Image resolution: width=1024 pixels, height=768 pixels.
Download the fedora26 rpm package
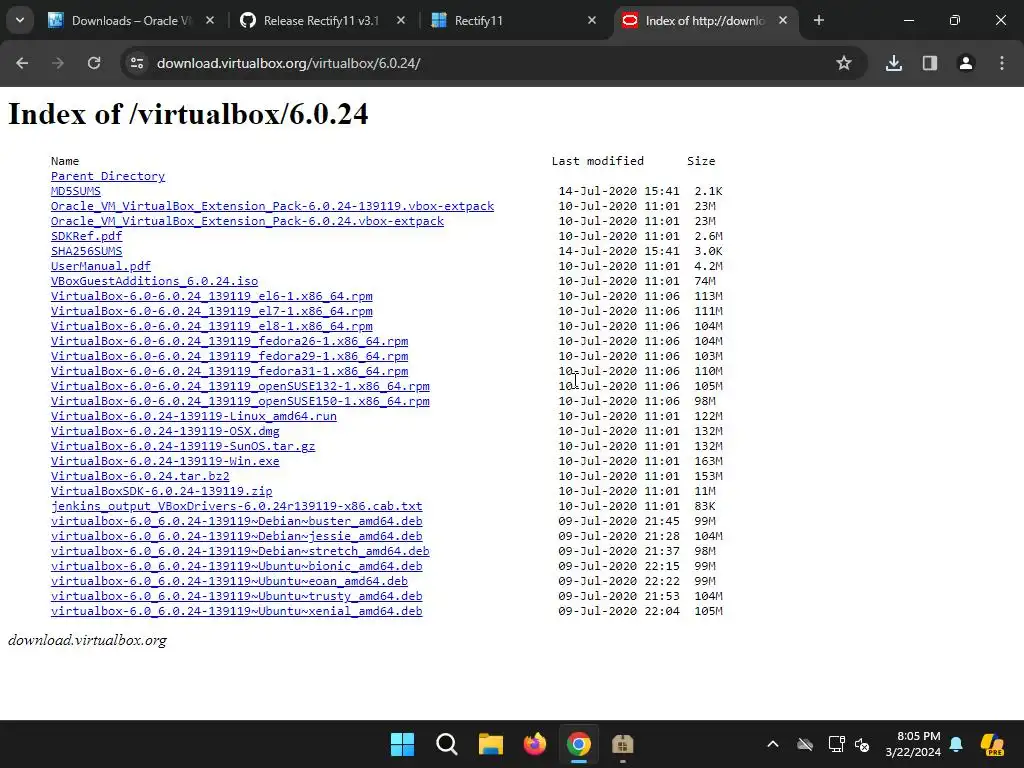point(229,341)
